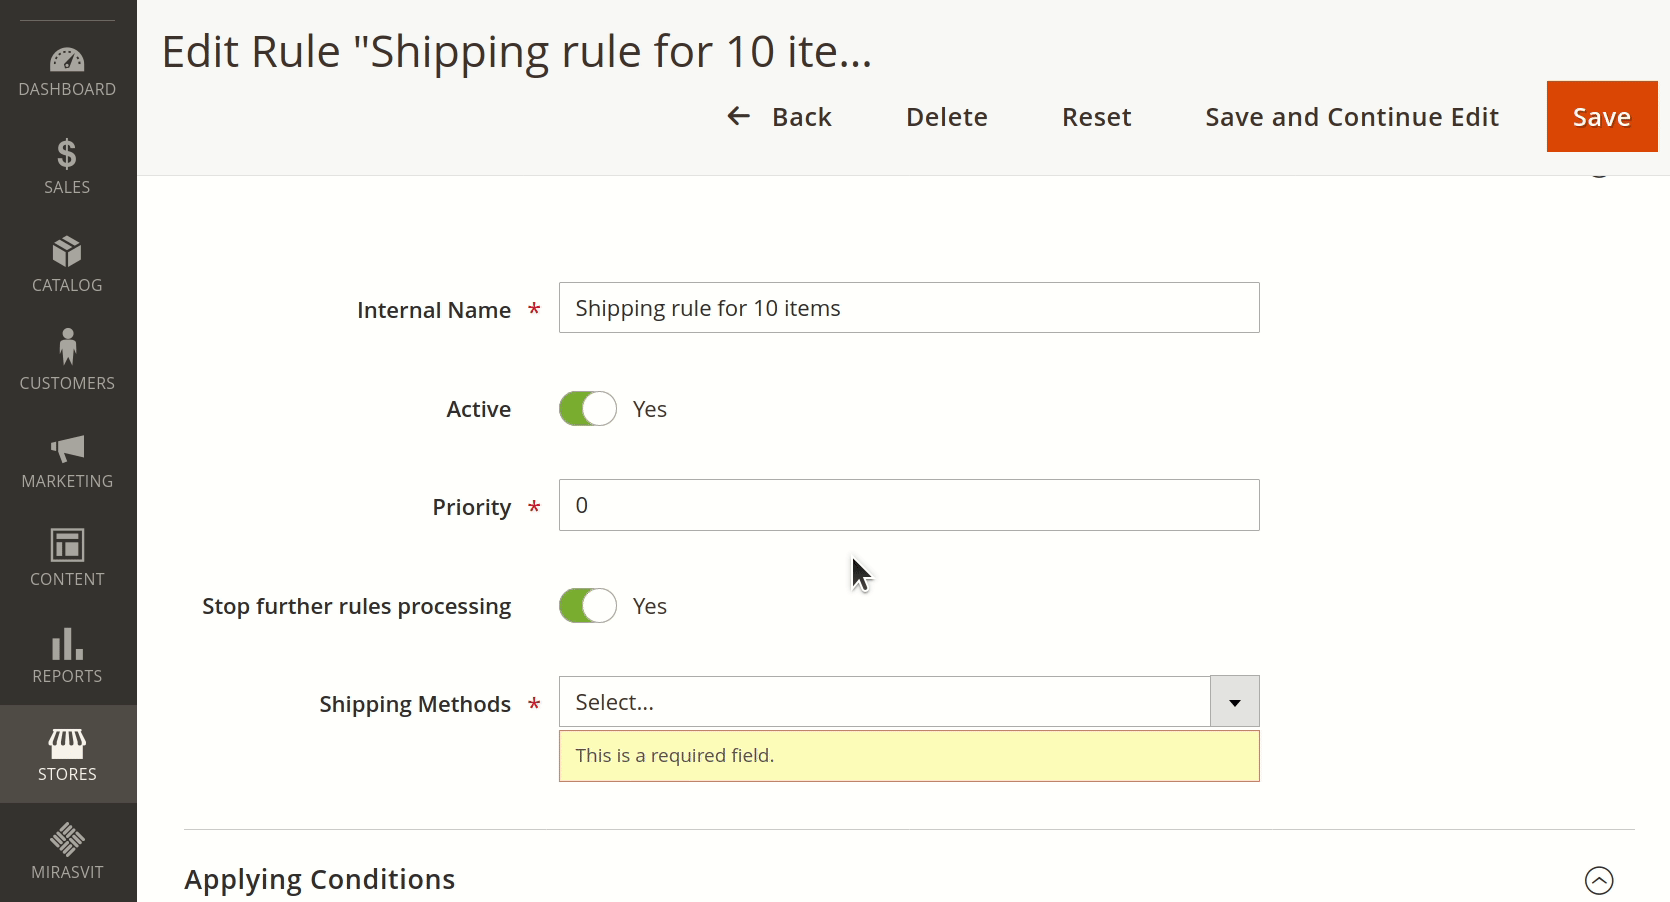Screen dimensions: 1670x902
Task: Expand the Shipping Methods select arrow
Action: (1233, 701)
